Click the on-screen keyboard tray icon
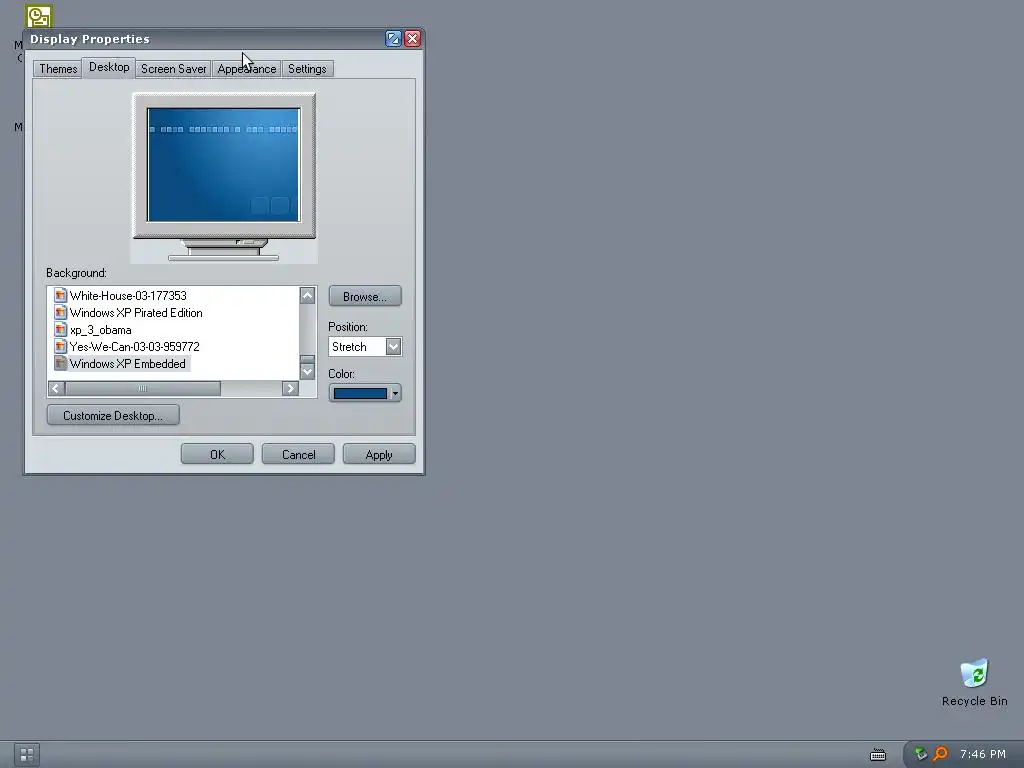The height and width of the screenshot is (768, 1024). [878, 755]
